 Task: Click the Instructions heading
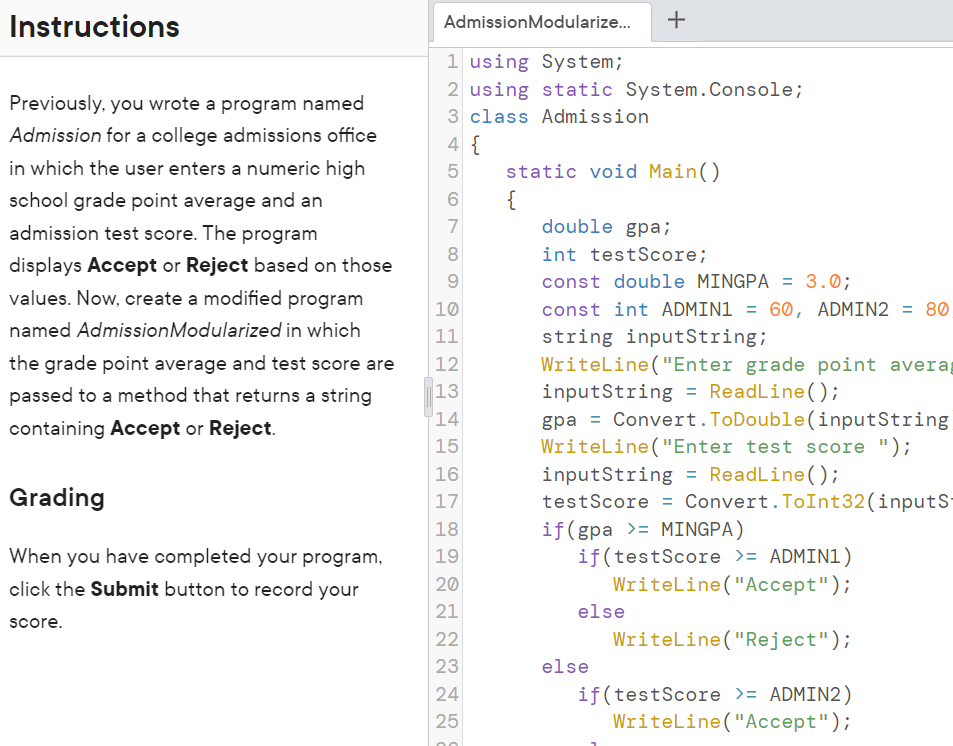tap(93, 27)
